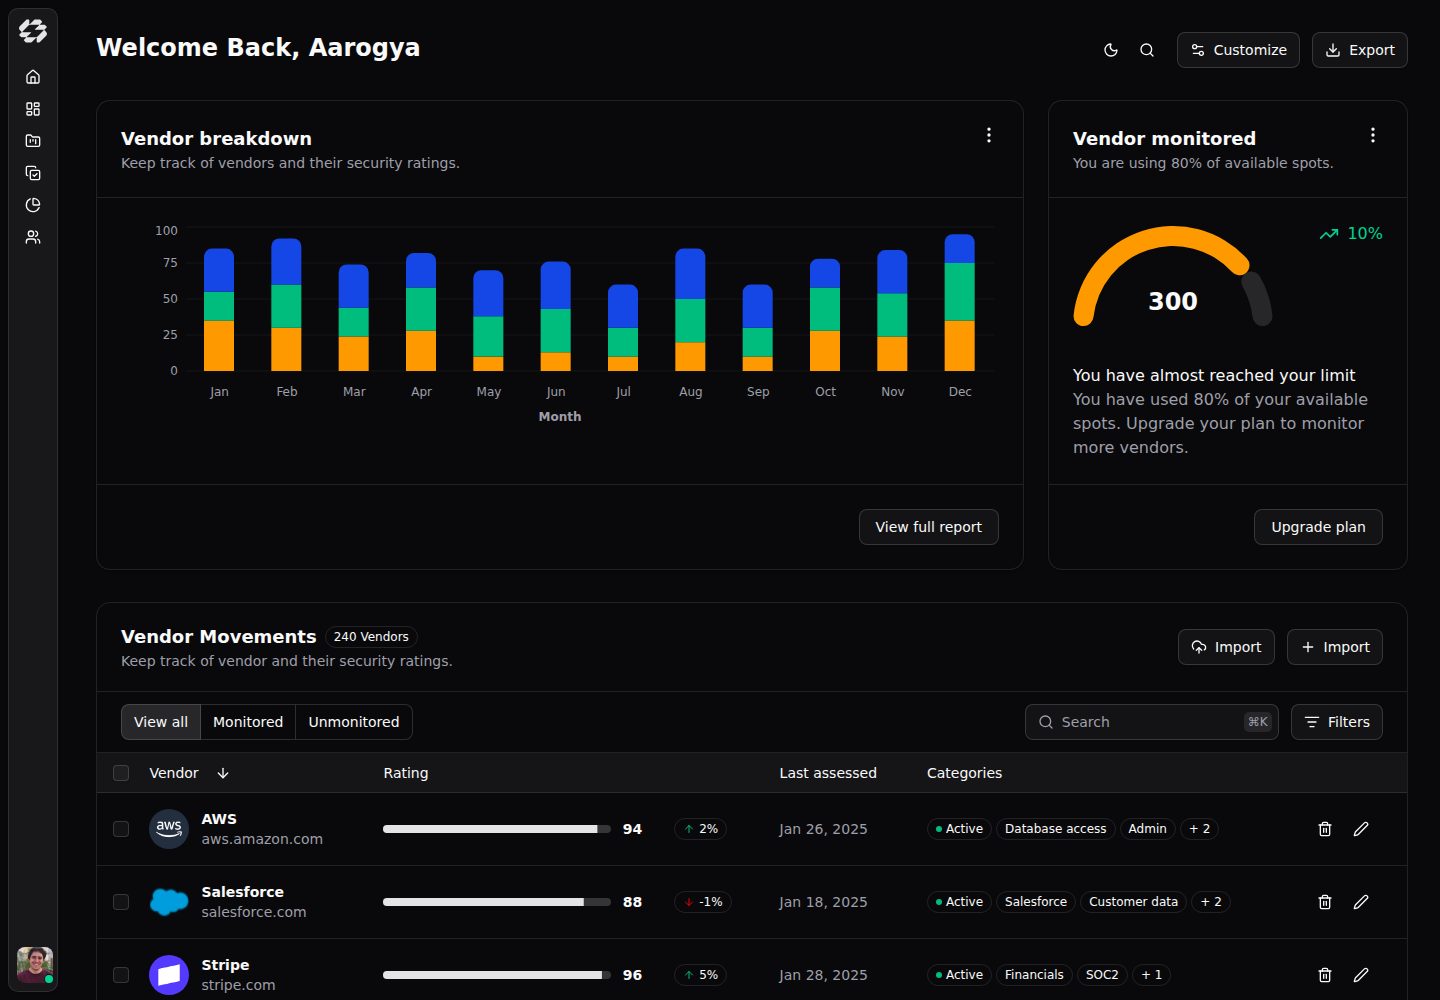The image size is (1440, 1000).
Task: Switch to the Unmonitored tab
Action: (x=354, y=722)
